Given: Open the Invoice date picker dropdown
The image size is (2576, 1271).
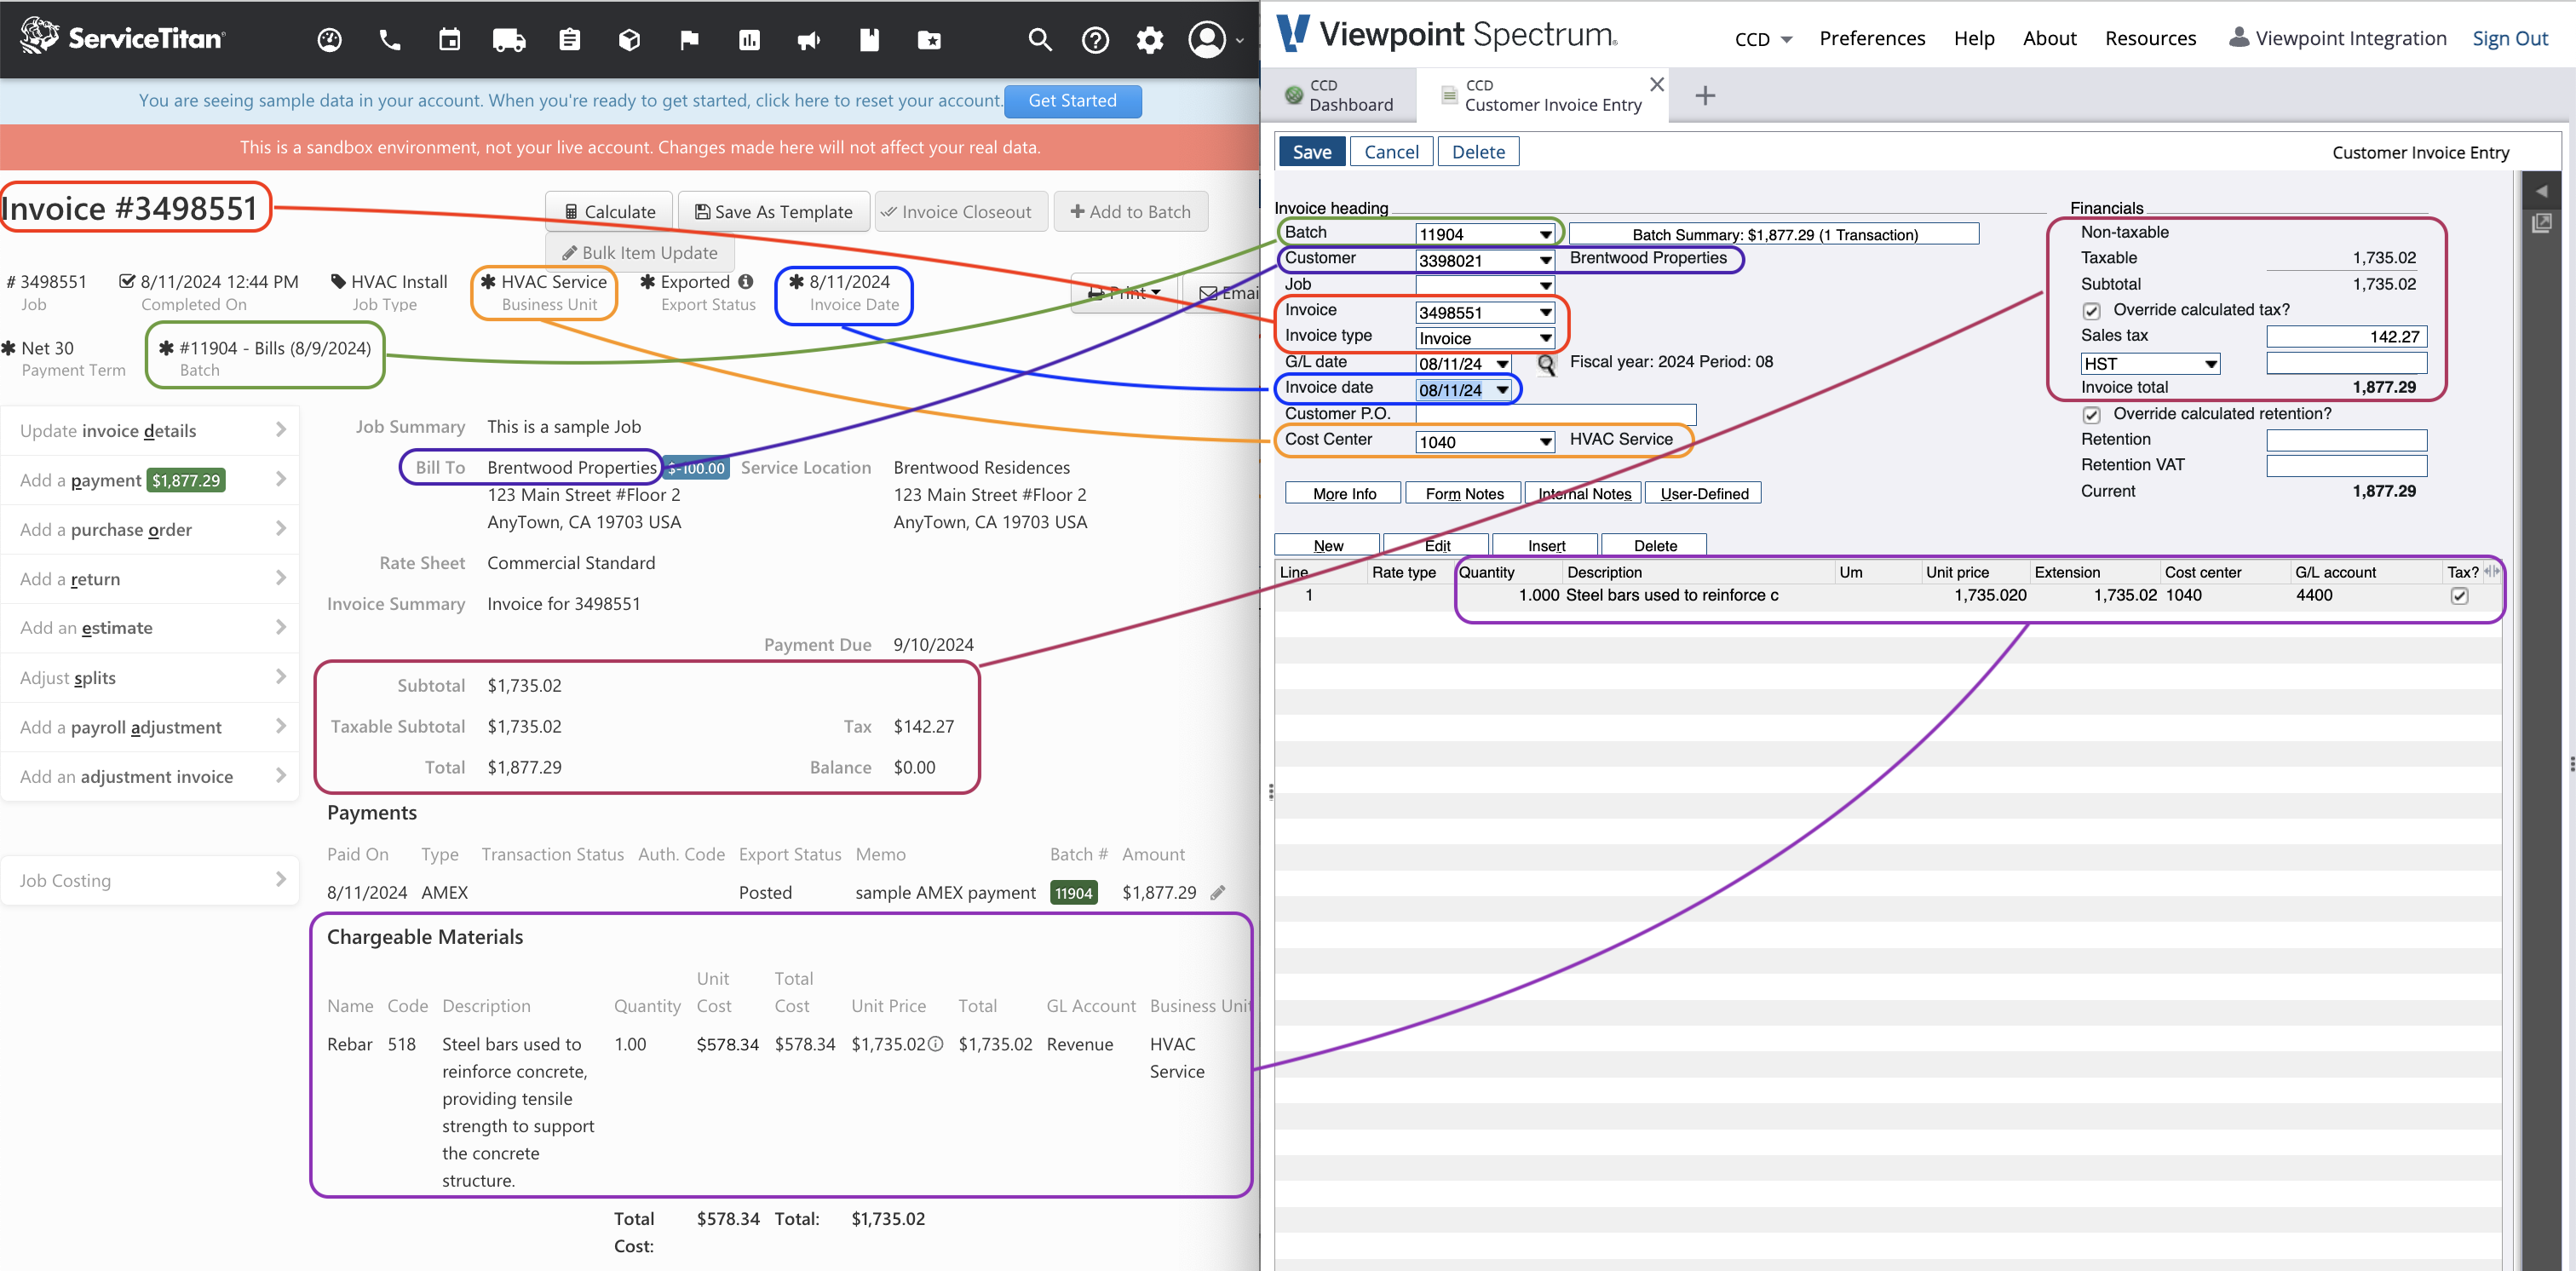Looking at the screenshot, I should coord(1502,390).
